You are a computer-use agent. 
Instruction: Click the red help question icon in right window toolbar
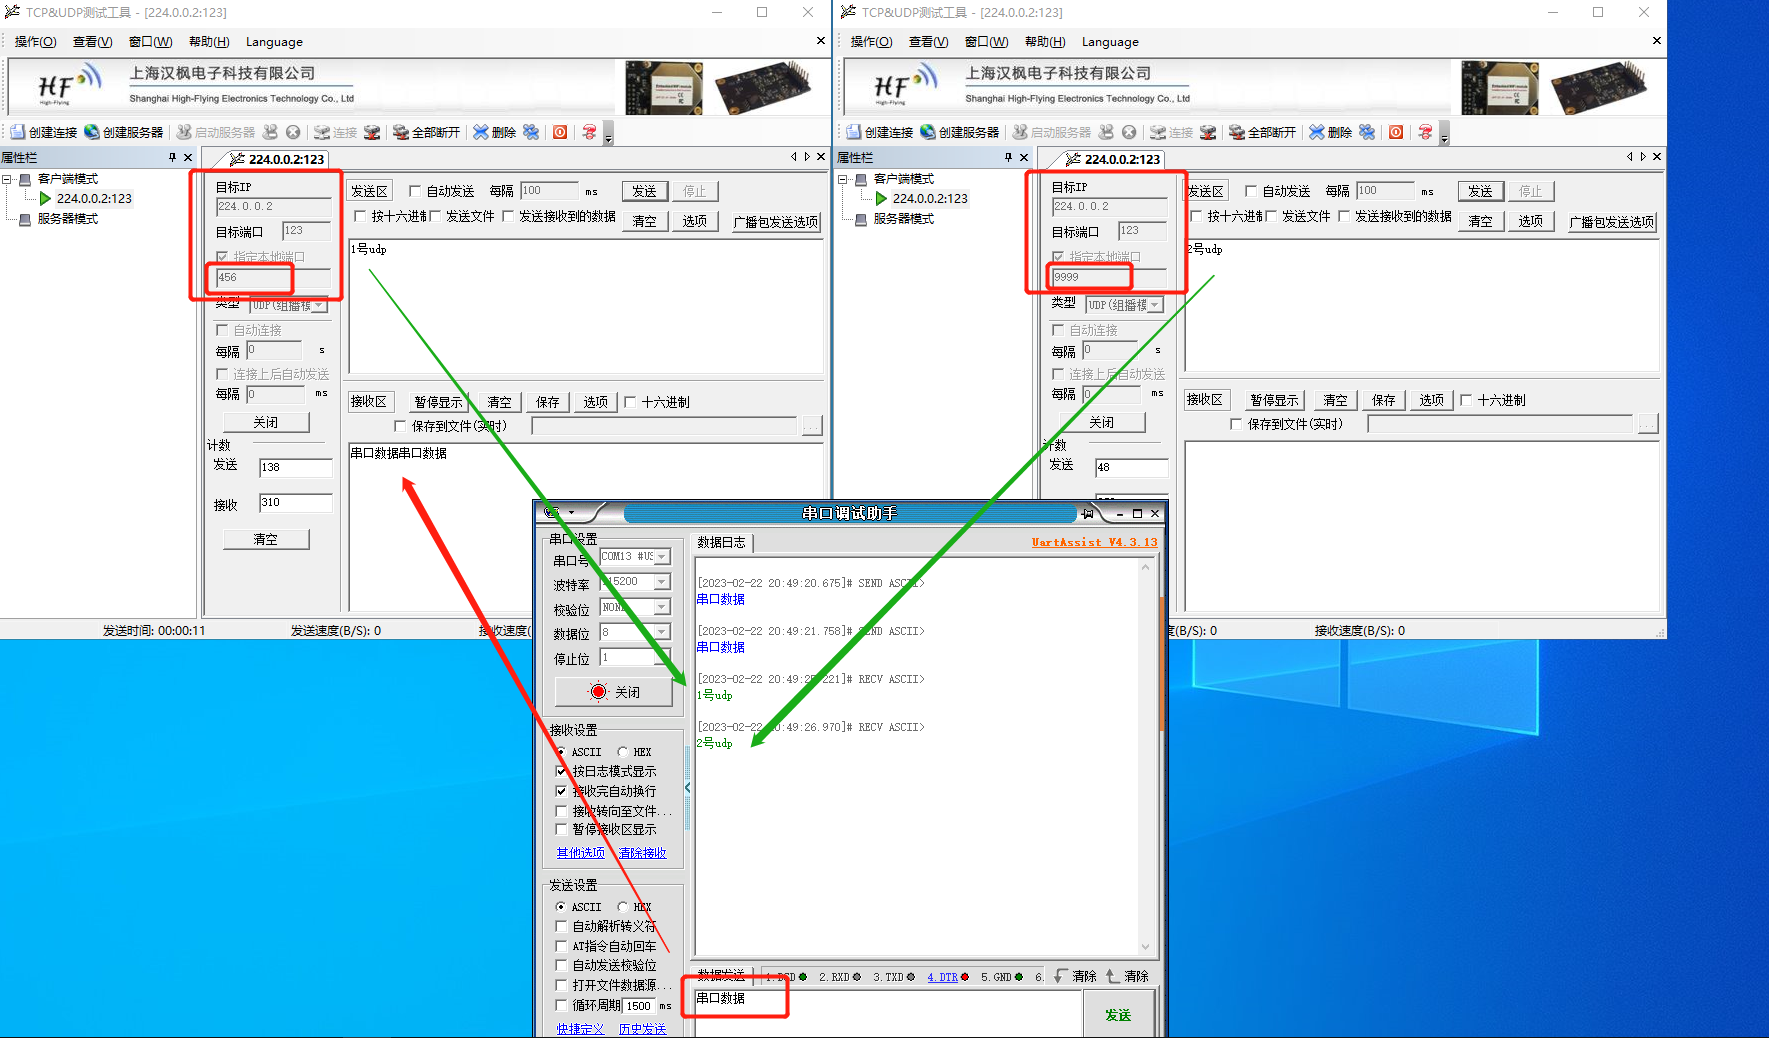point(1425,132)
